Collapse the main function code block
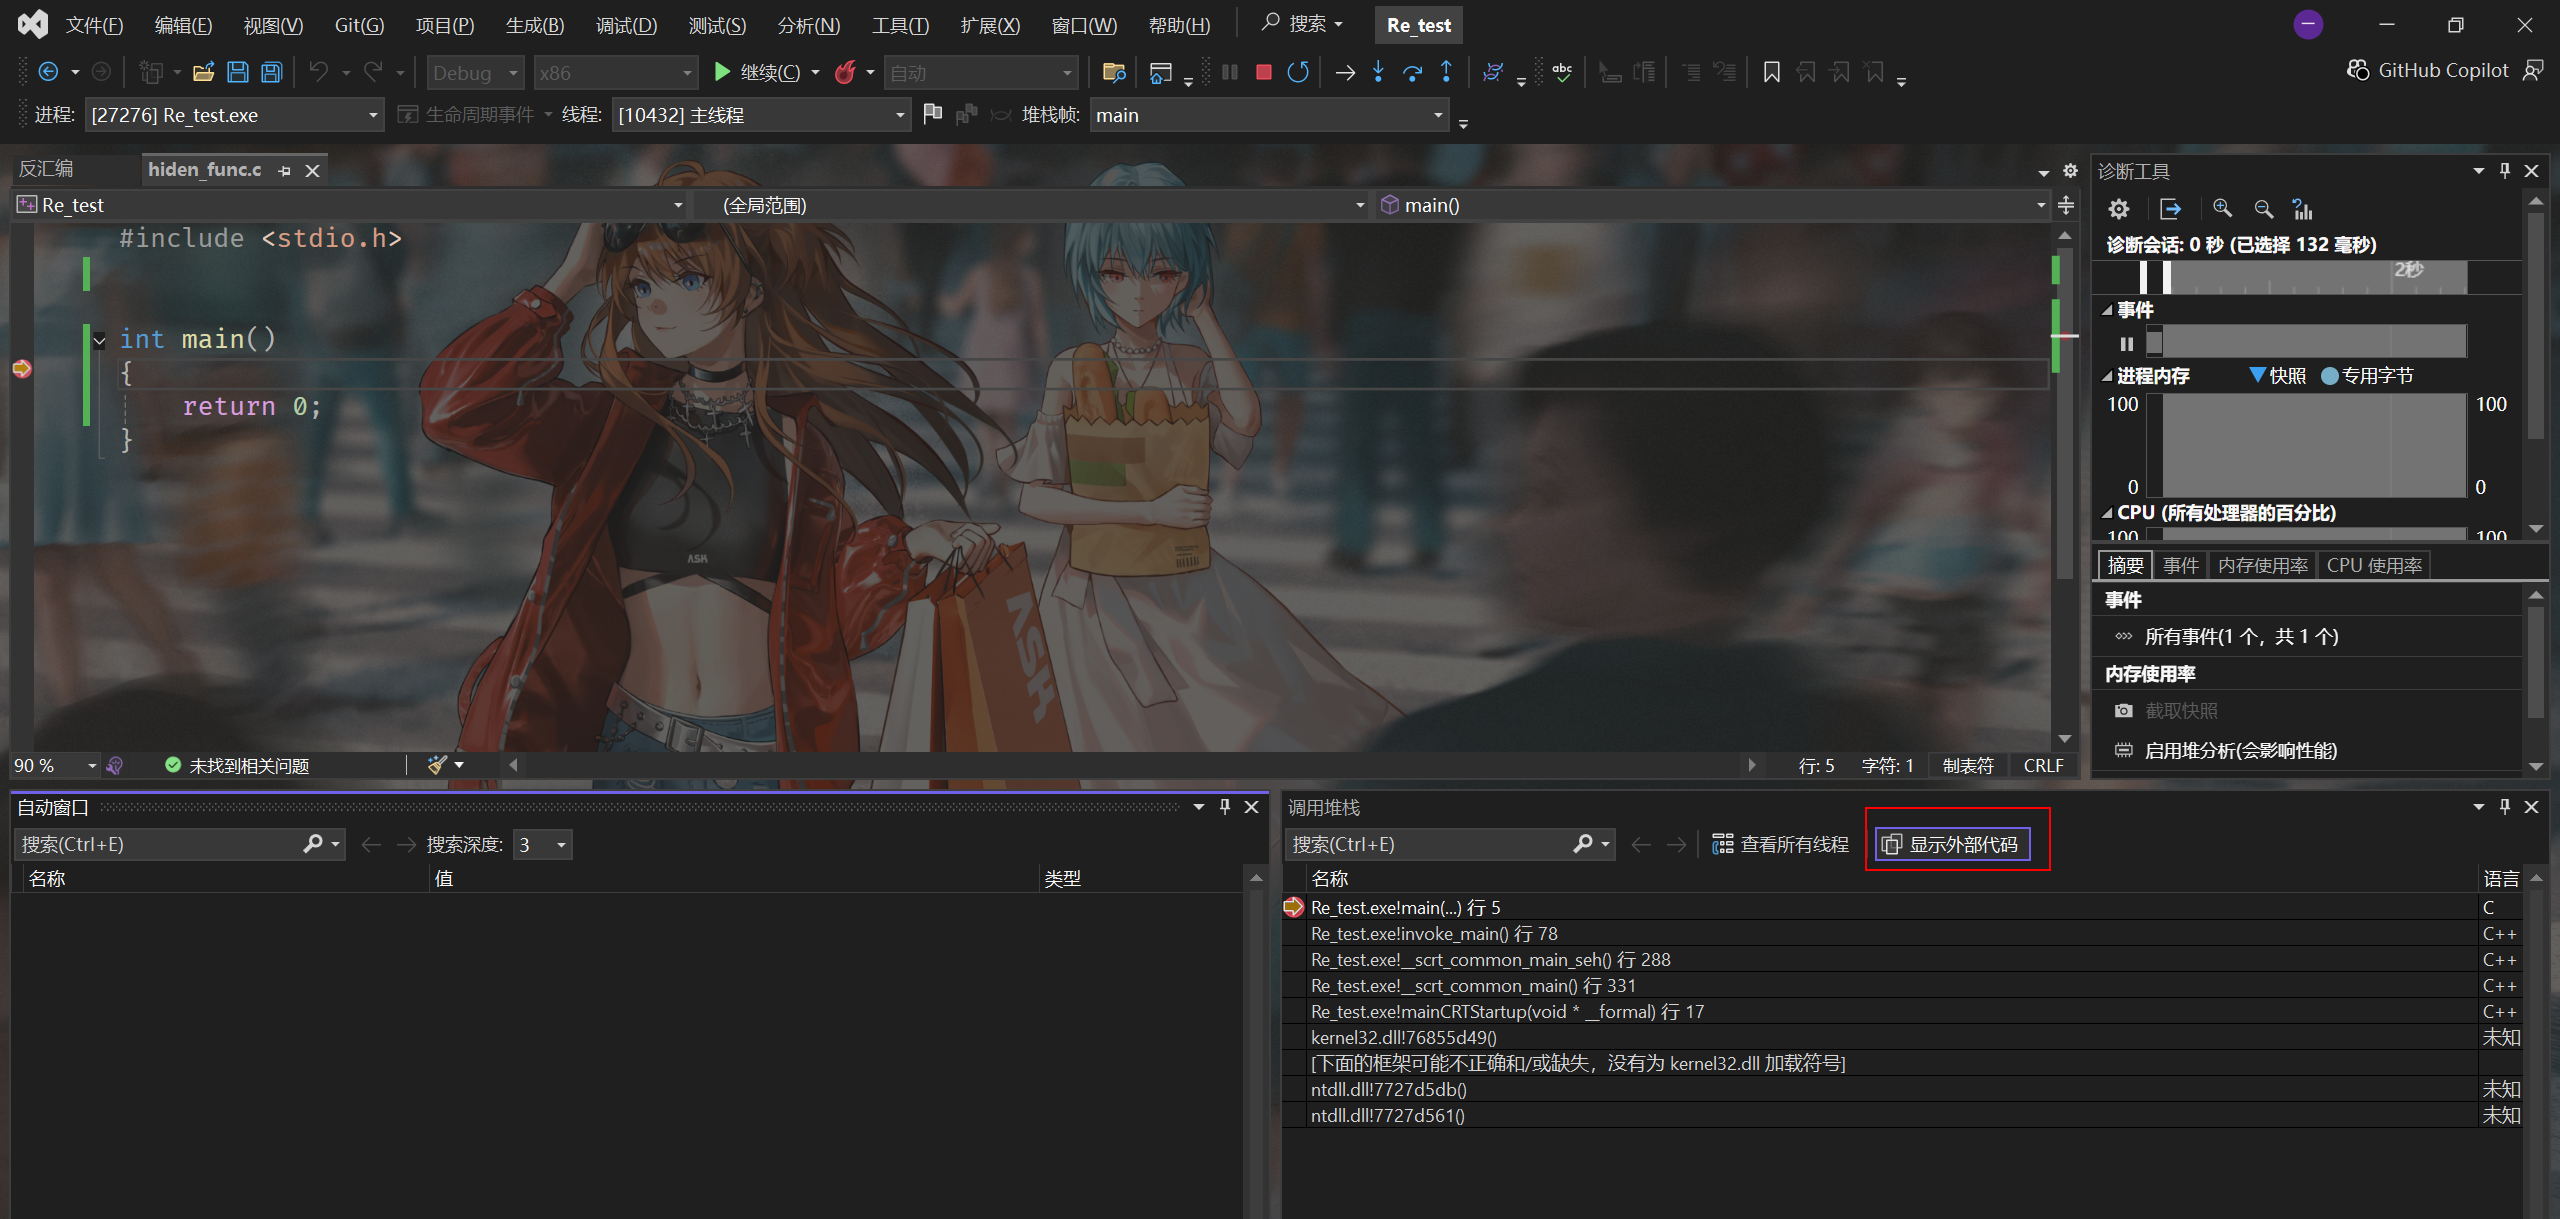2560x1219 pixels. coord(99,341)
